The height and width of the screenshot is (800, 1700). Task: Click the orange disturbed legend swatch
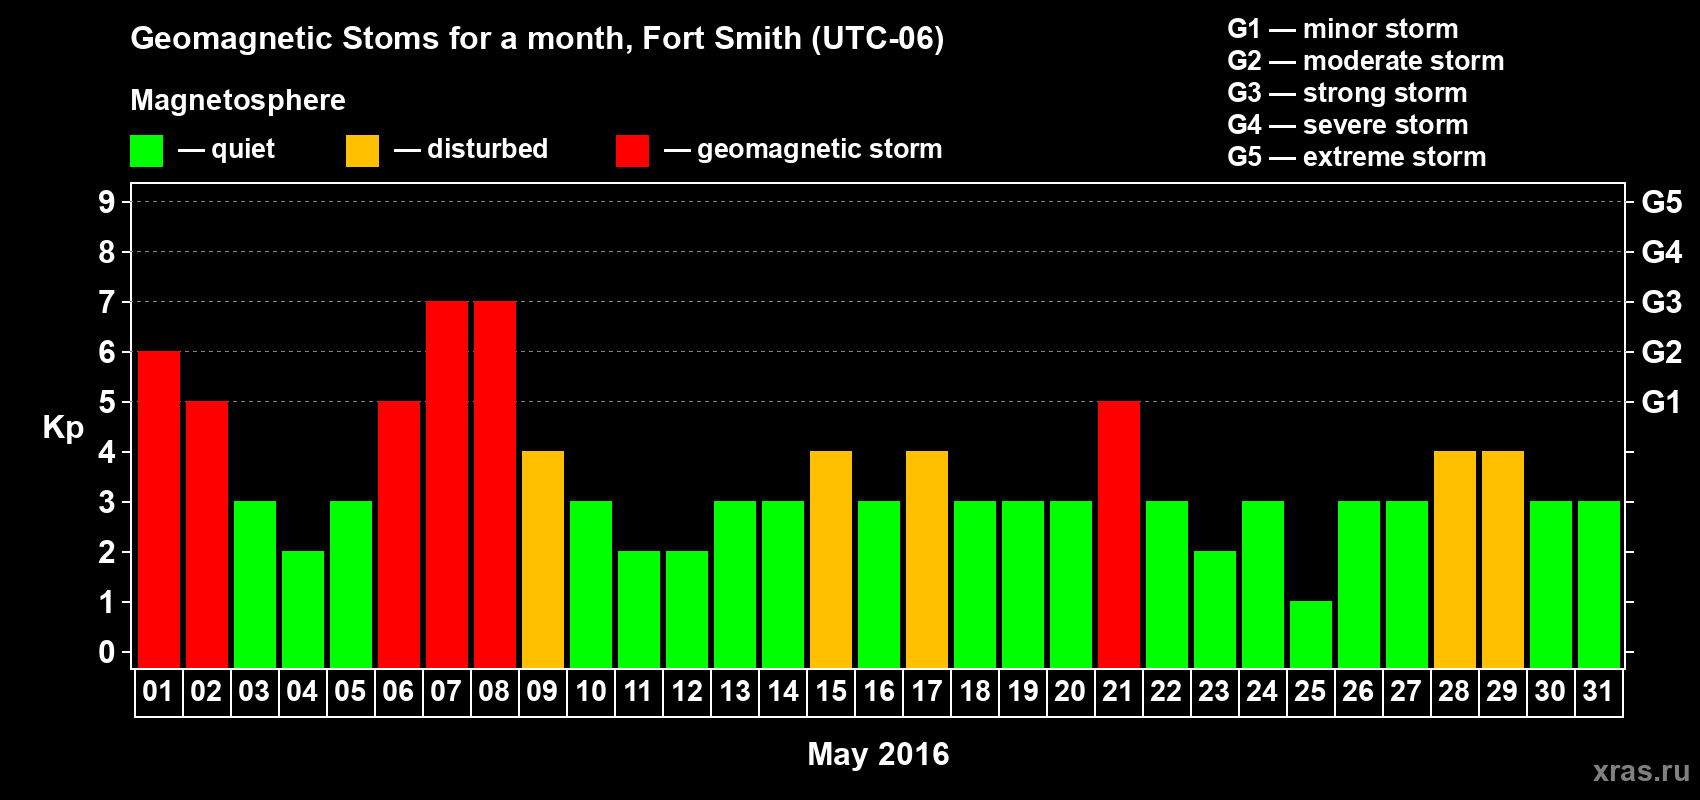(362, 151)
